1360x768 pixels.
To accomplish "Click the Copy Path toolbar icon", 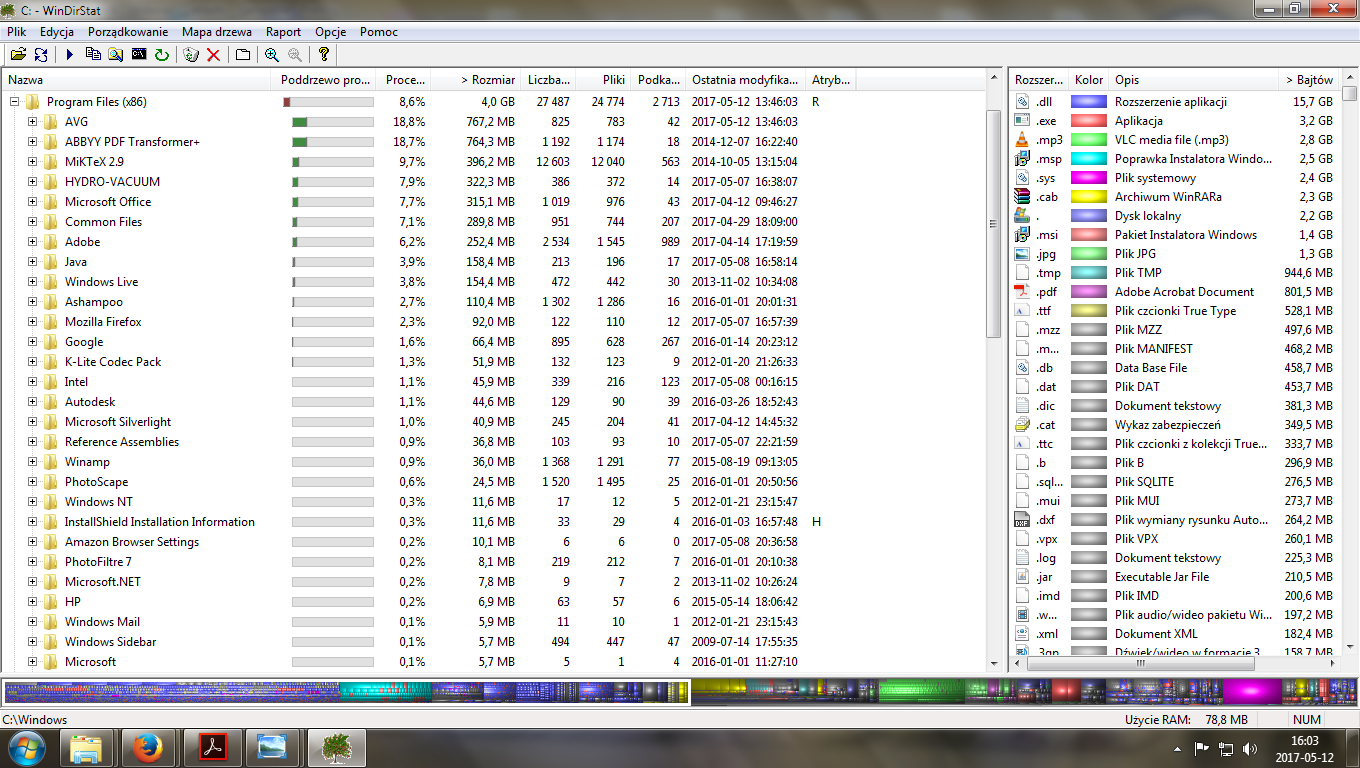I will [x=93, y=55].
